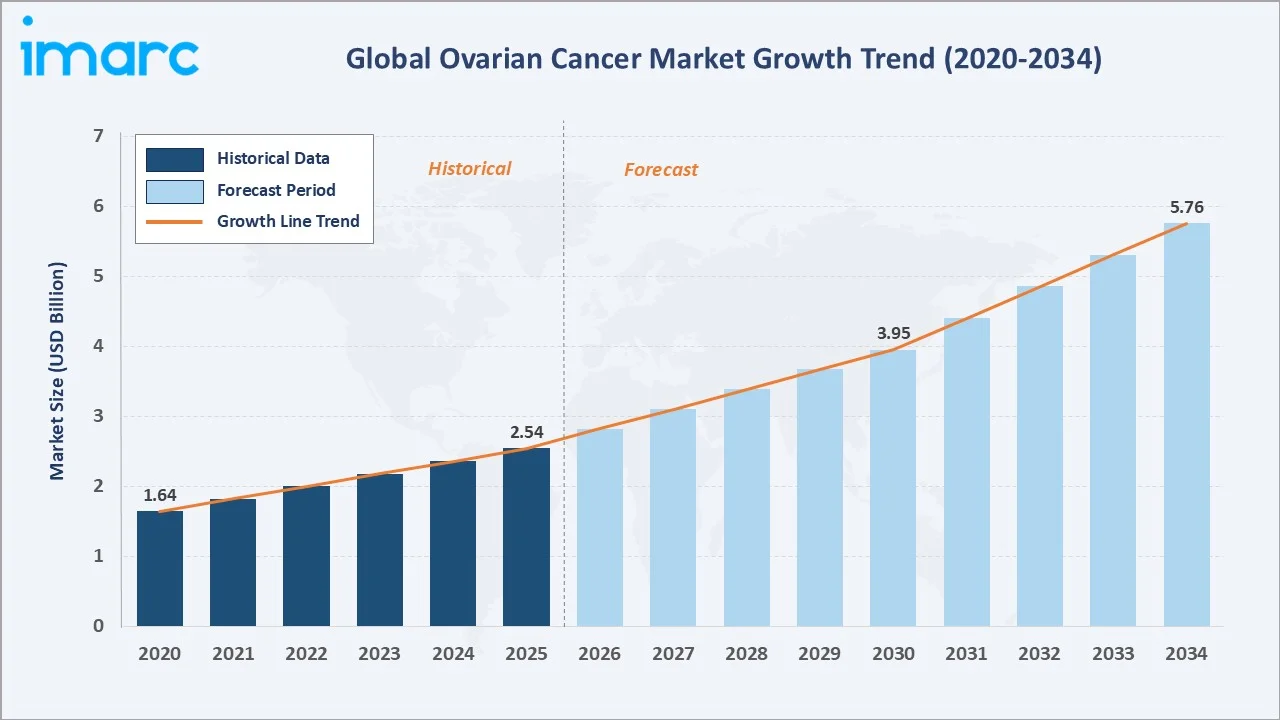Click the data label '2.54'
The height and width of the screenshot is (720, 1280).
[x=526, y=431]
